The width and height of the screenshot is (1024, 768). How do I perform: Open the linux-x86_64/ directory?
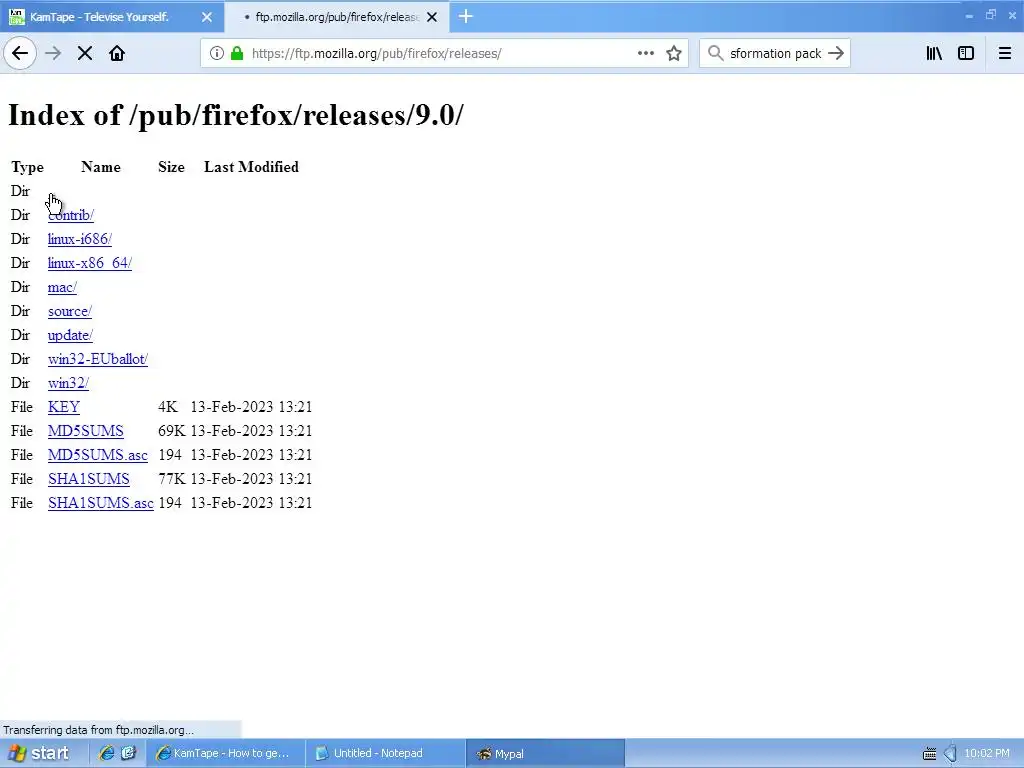[89, 263]
